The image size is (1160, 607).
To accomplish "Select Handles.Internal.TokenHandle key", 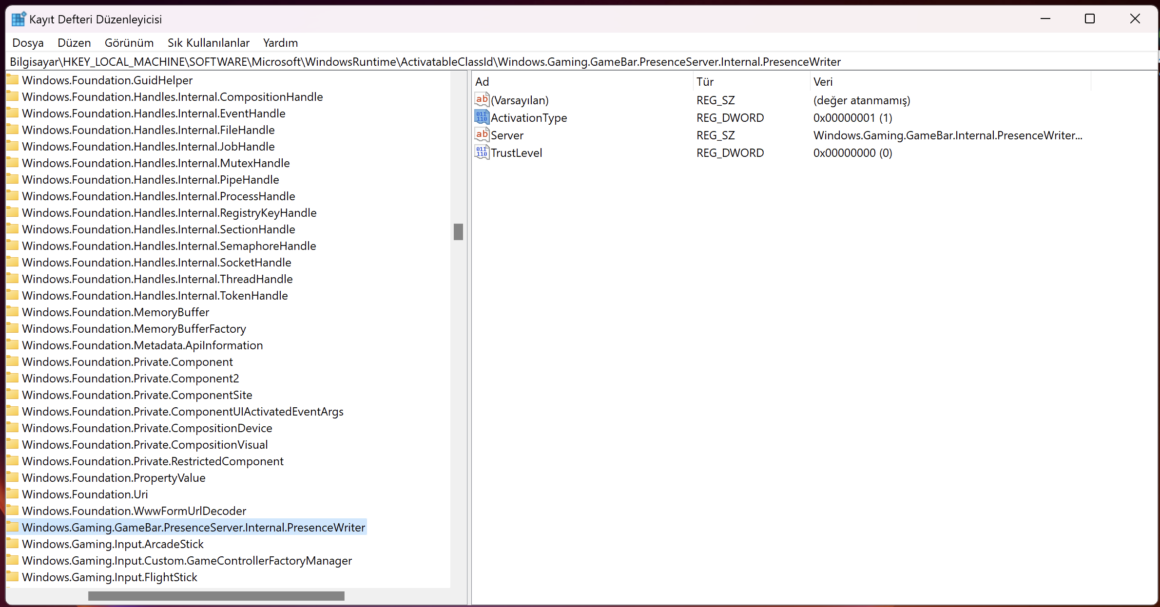I will pyautogui.click(x=155, y=295).
